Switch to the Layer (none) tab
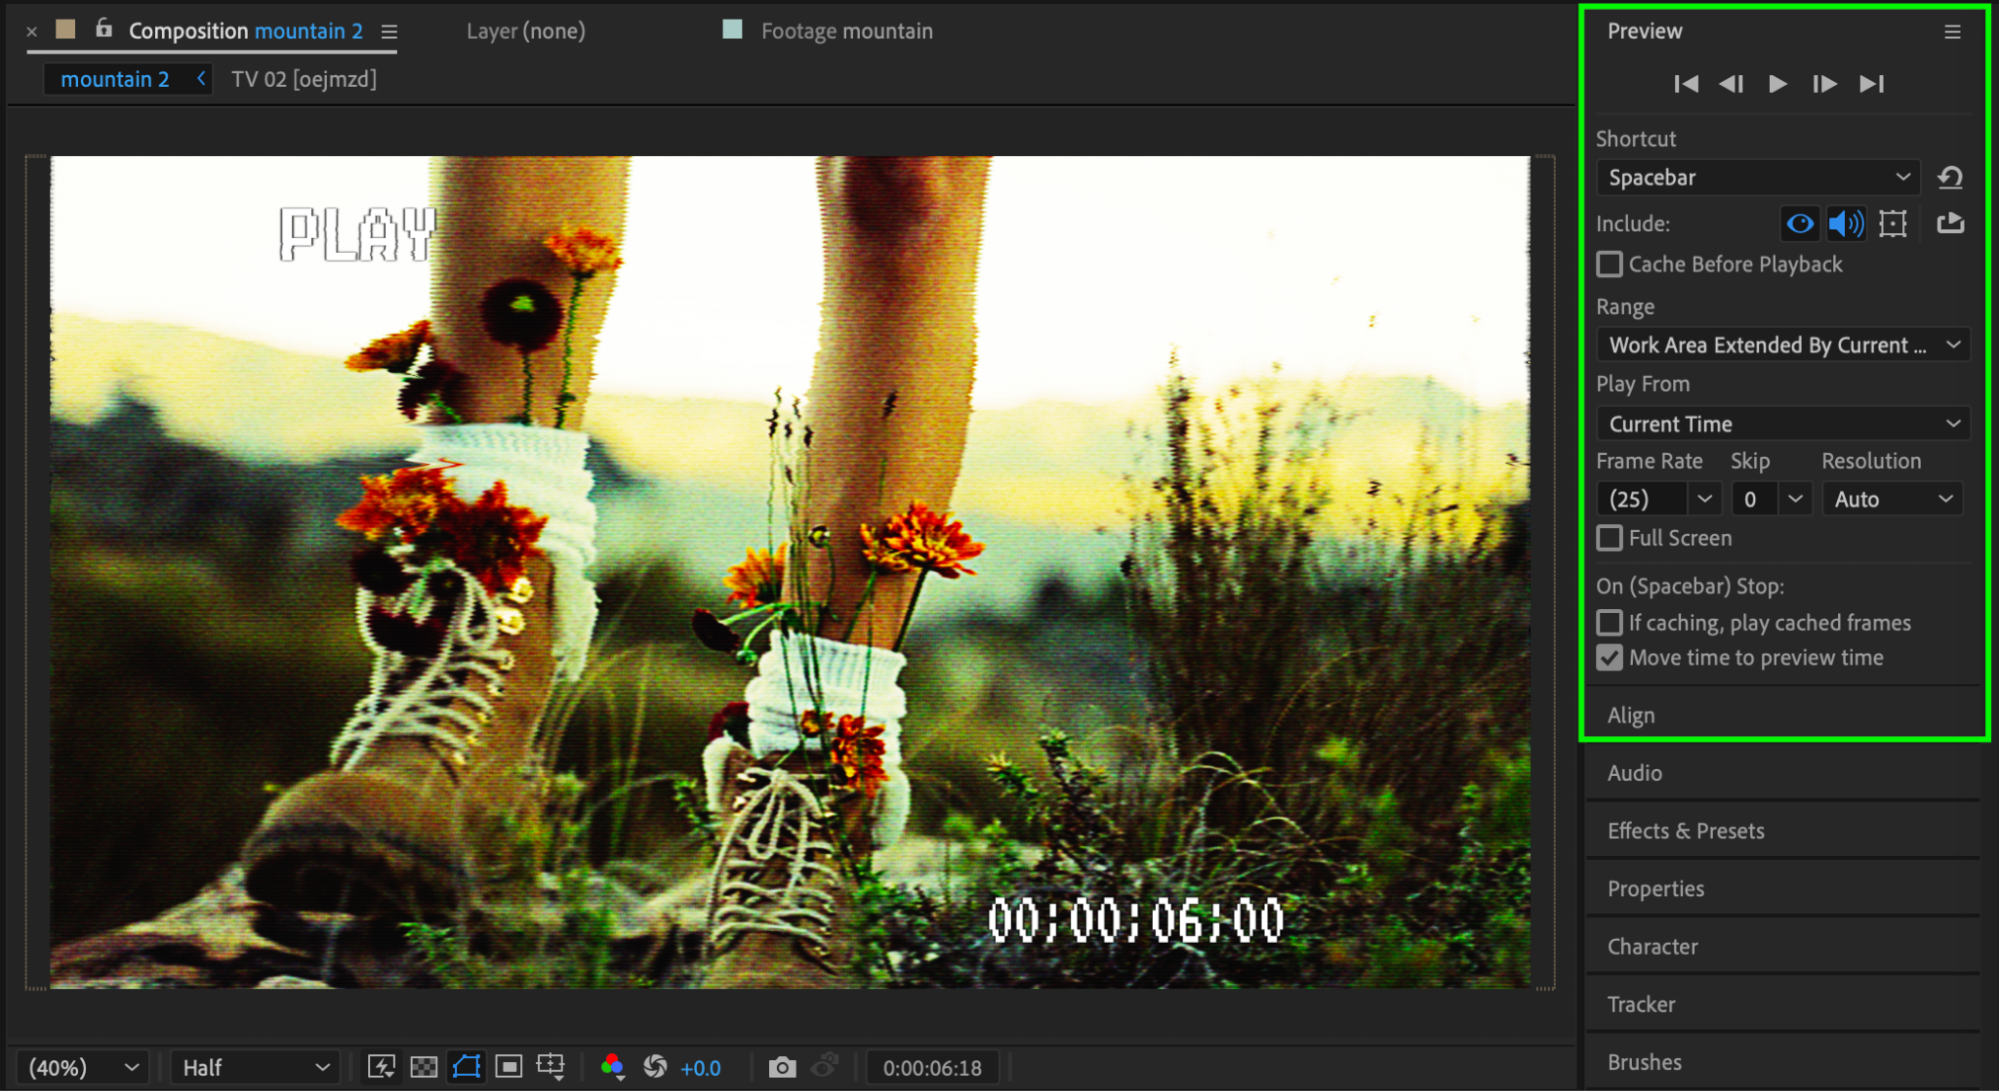This screenshot has height=1092, width=1999. pos(526,31)
